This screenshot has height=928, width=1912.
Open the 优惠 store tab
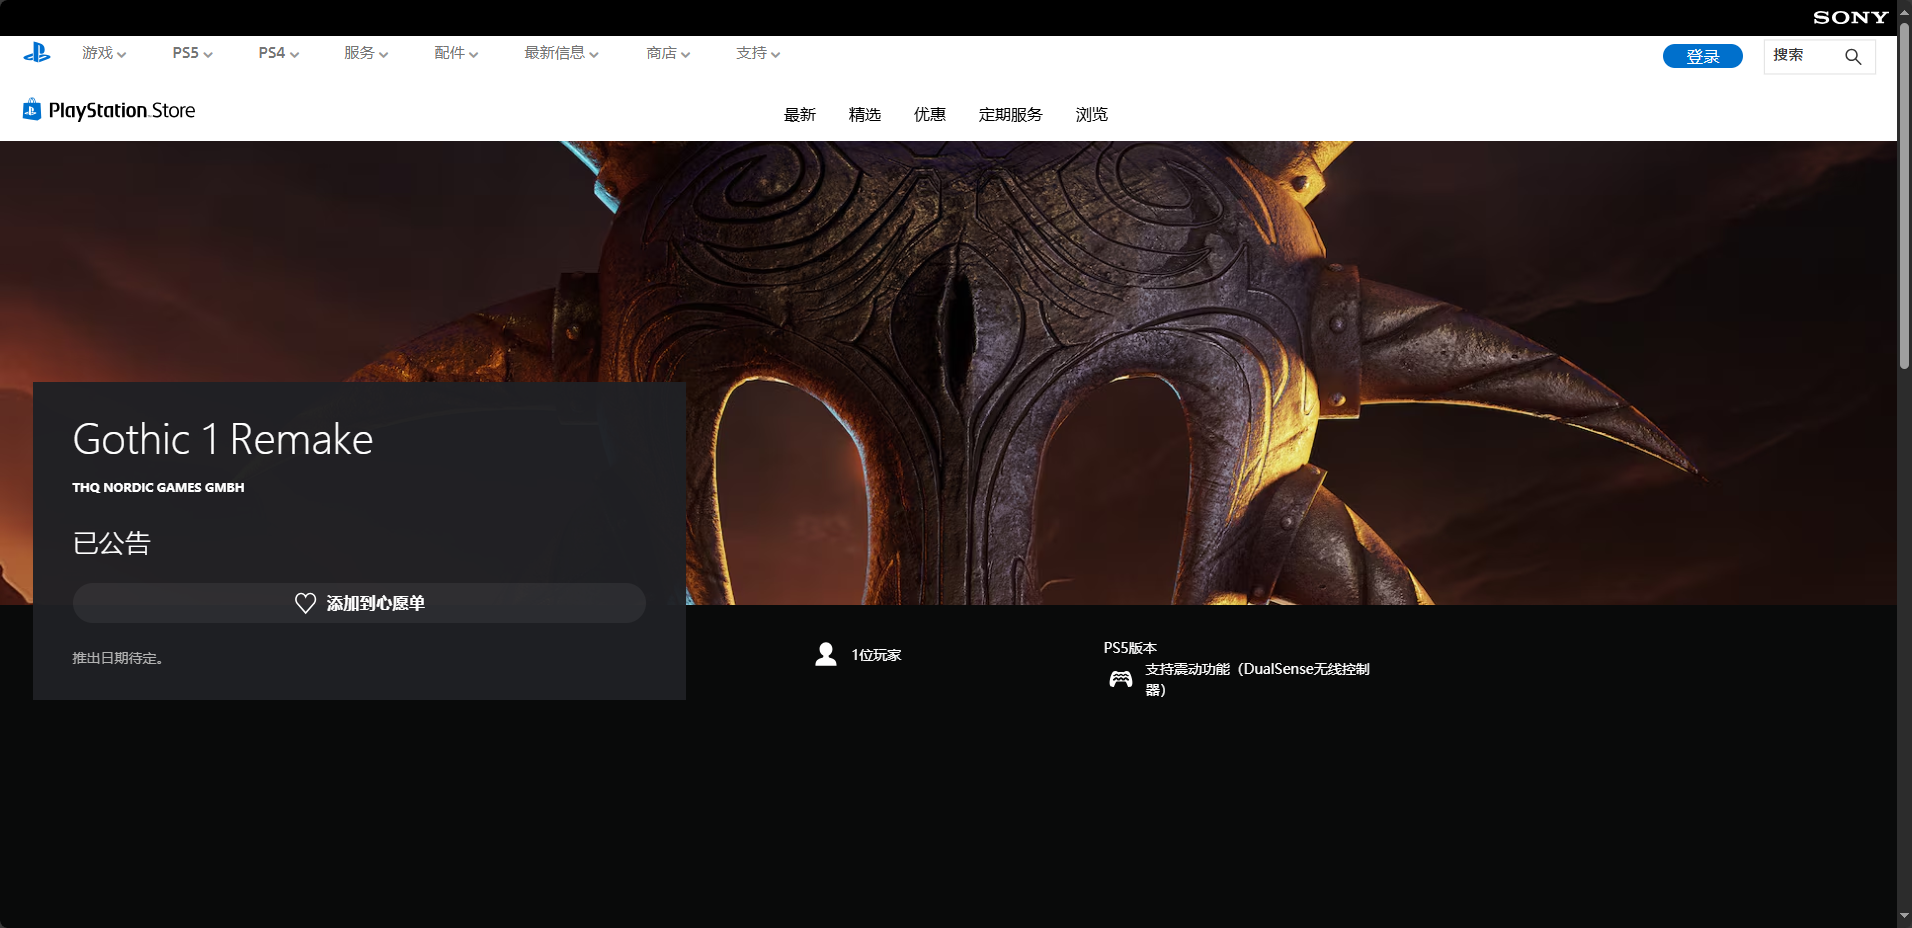930,115
